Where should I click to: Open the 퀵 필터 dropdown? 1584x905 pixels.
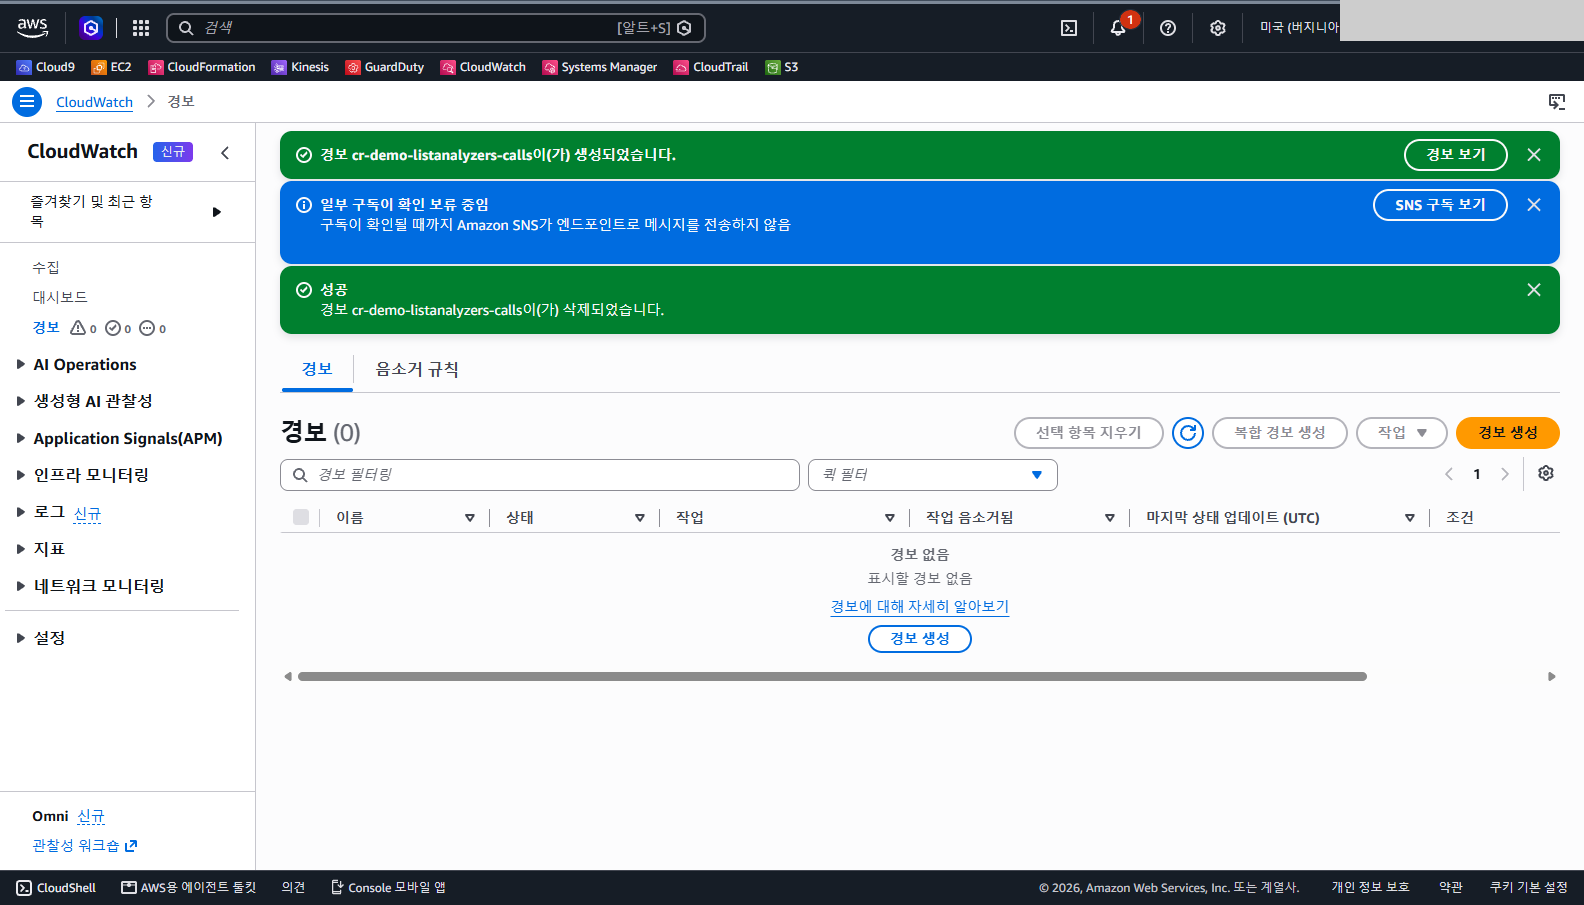933,475
